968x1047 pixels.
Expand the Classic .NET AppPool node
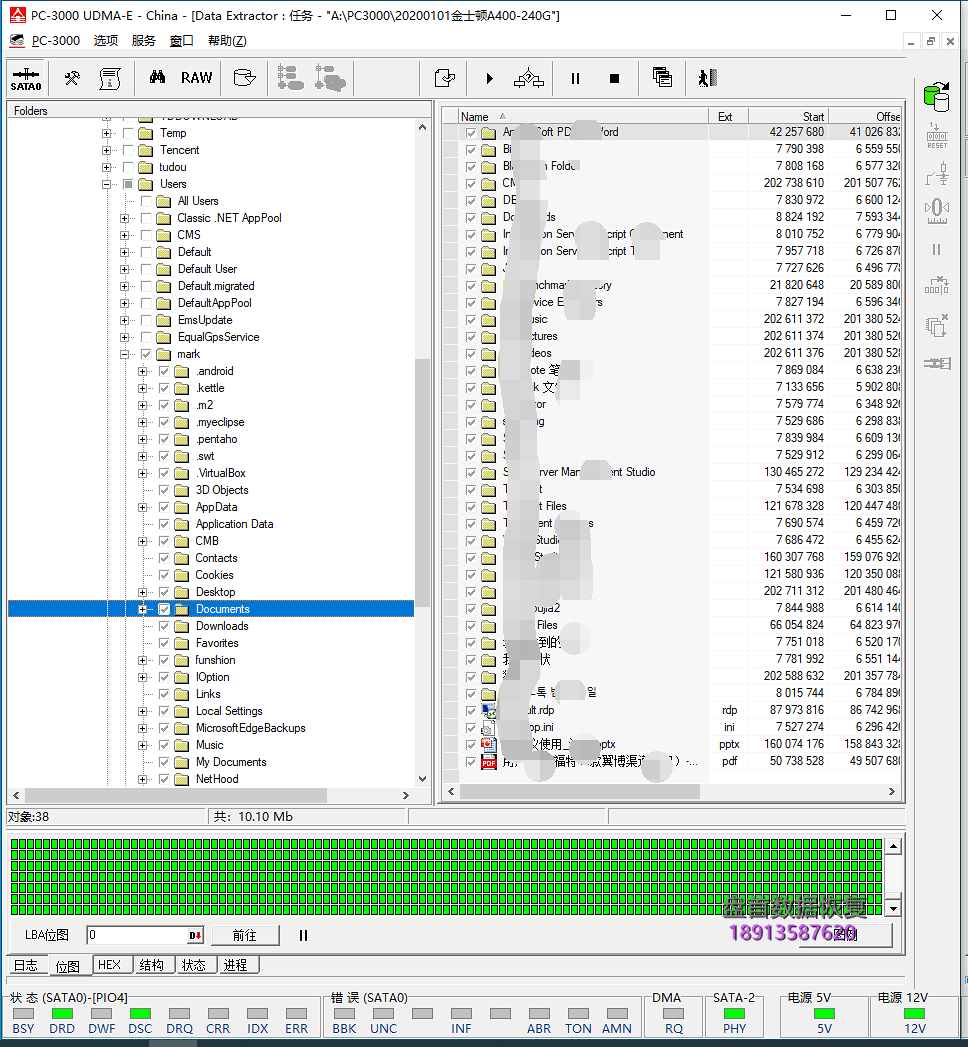(124, 218)
